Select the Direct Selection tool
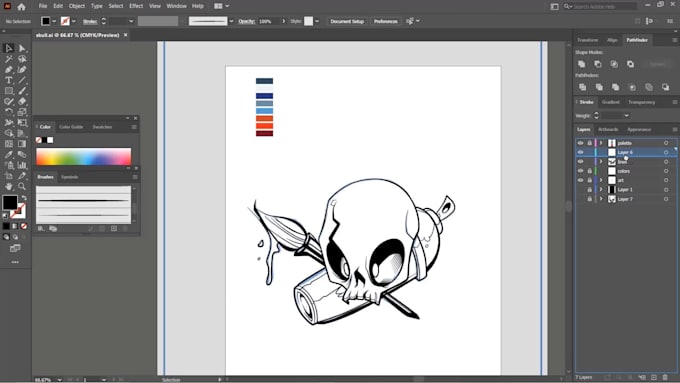The image size is (680, 383). (x=22, y=48)
